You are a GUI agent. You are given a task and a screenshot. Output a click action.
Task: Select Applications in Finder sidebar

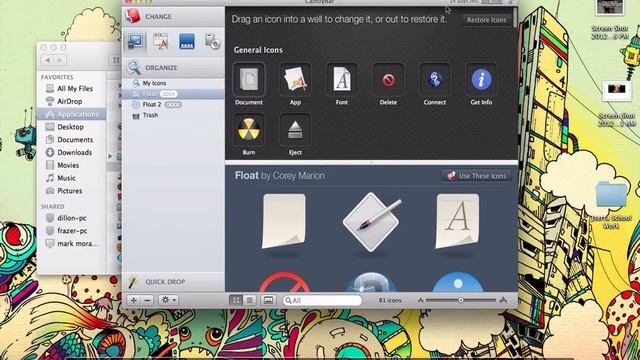(x=71, y=114)
